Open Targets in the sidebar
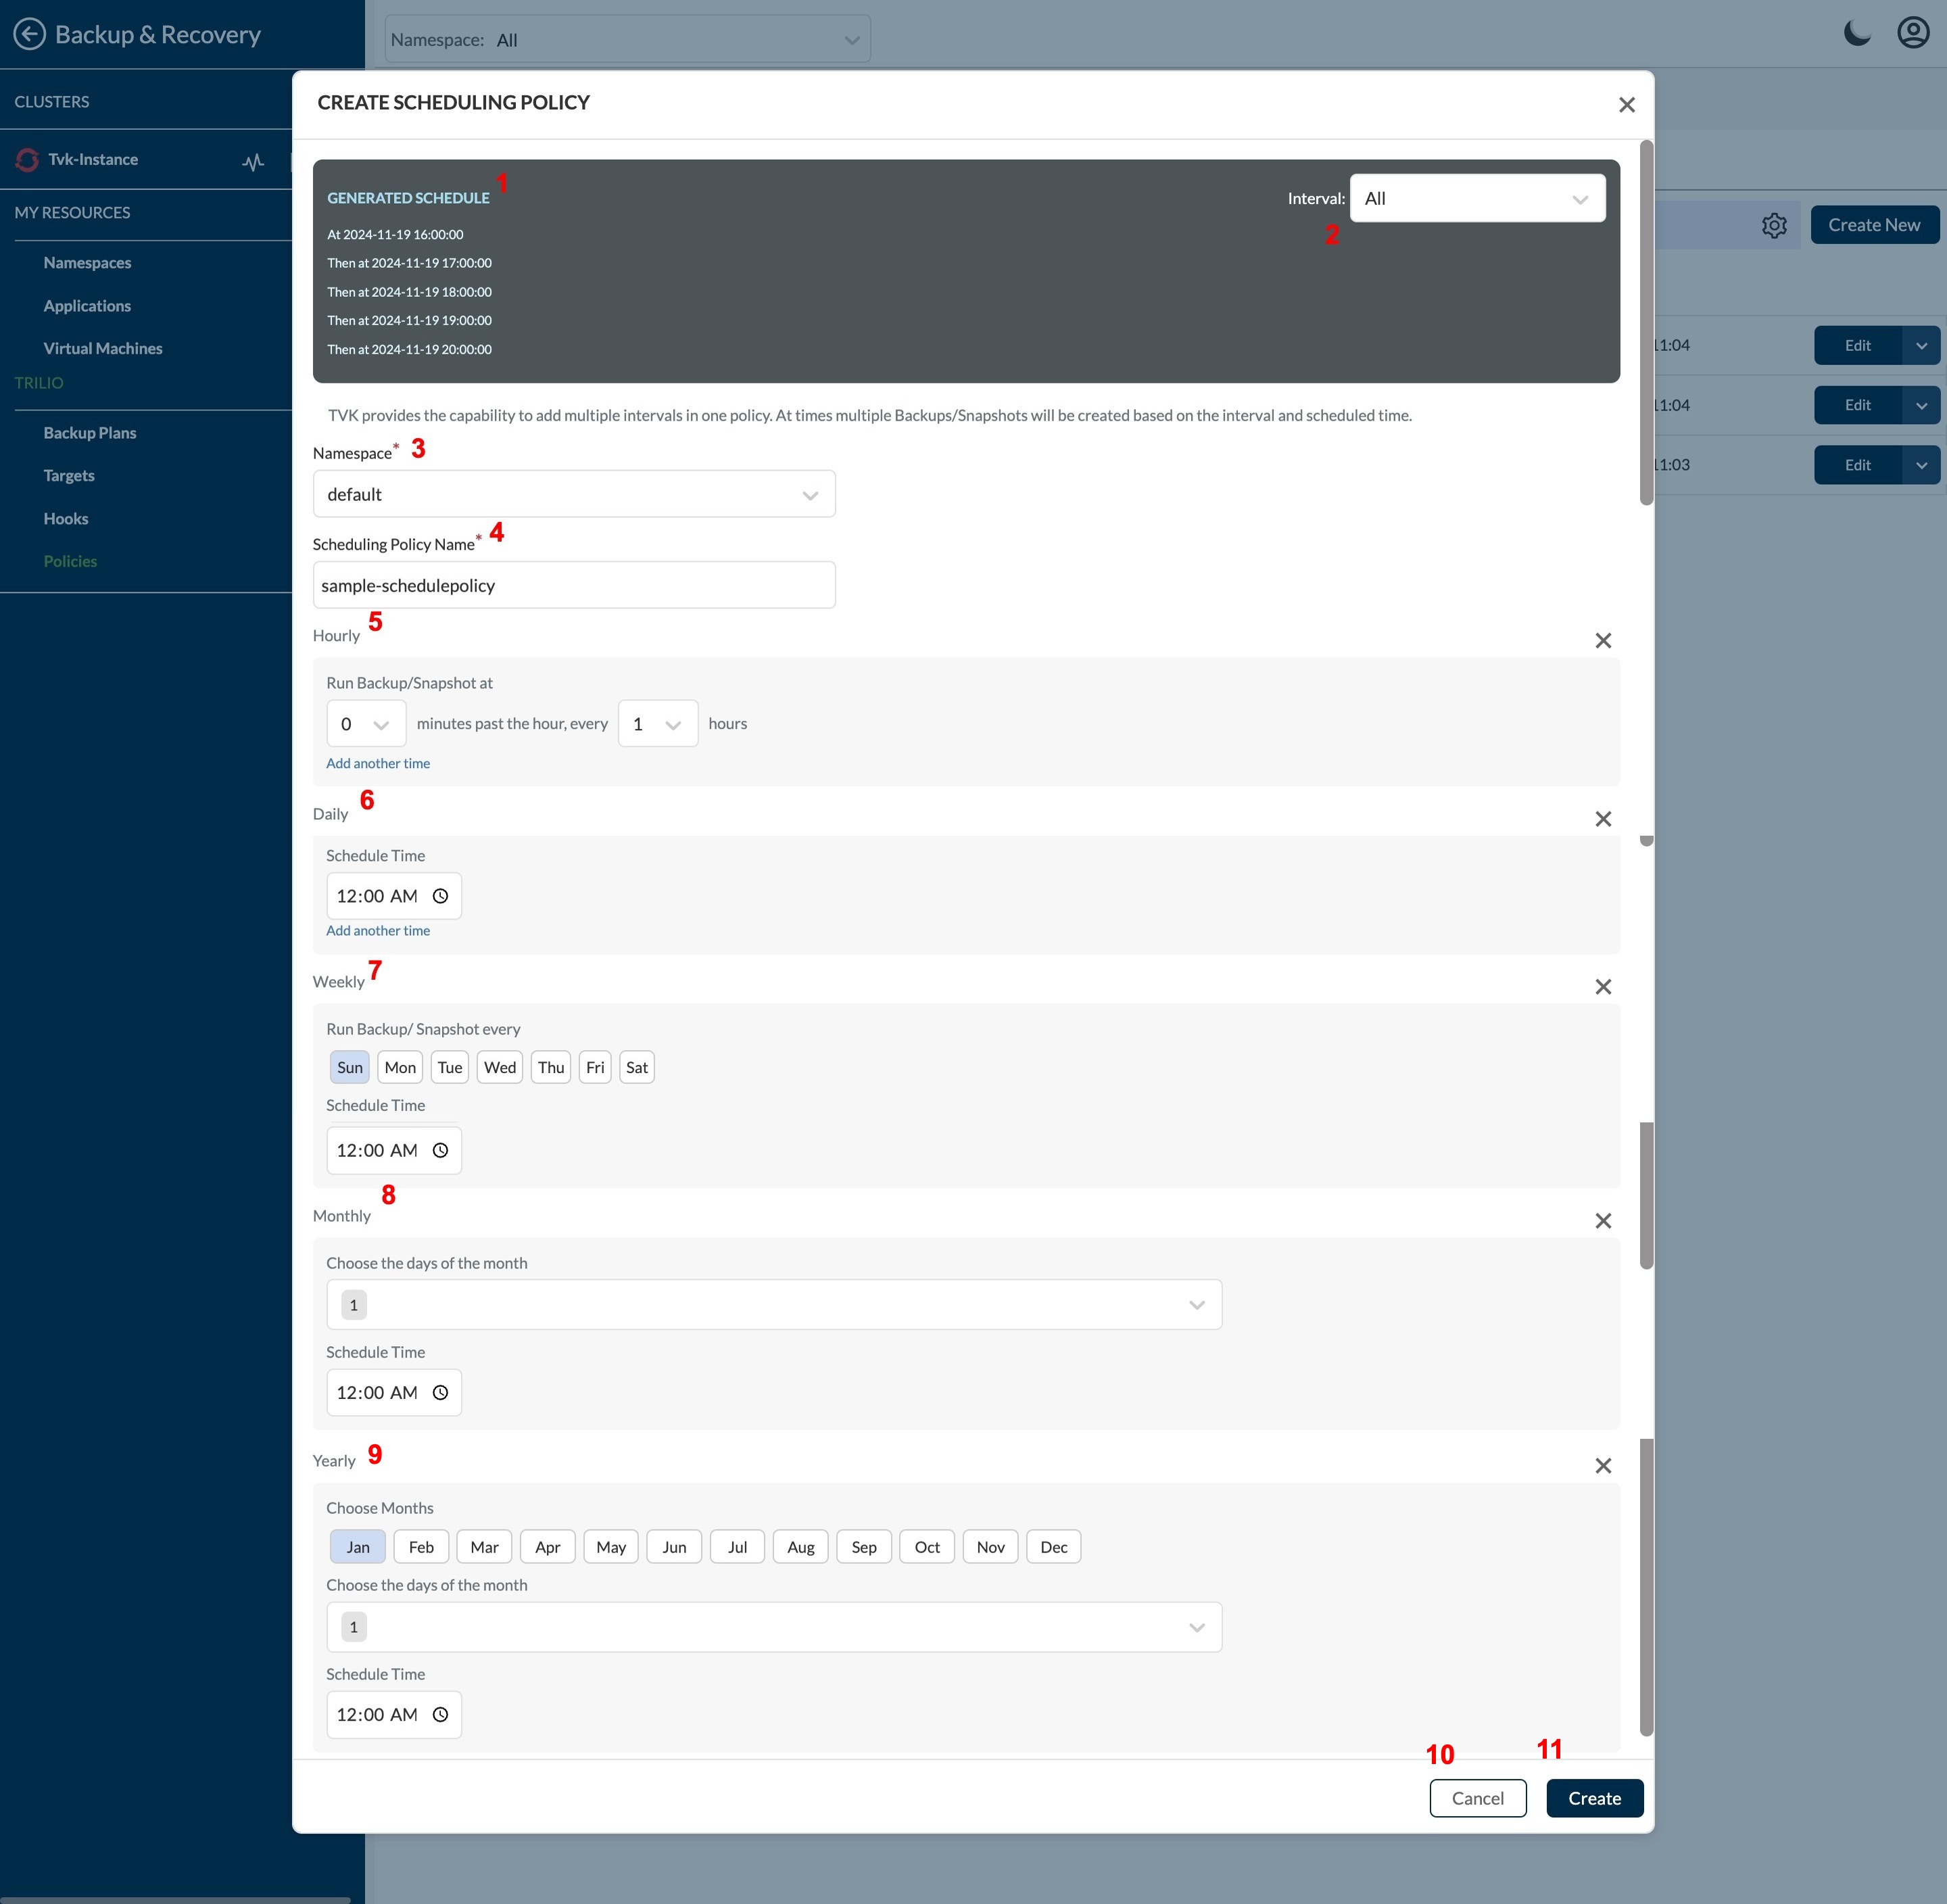This screenshot has height=1904, width=1947. tap(69, 476)
